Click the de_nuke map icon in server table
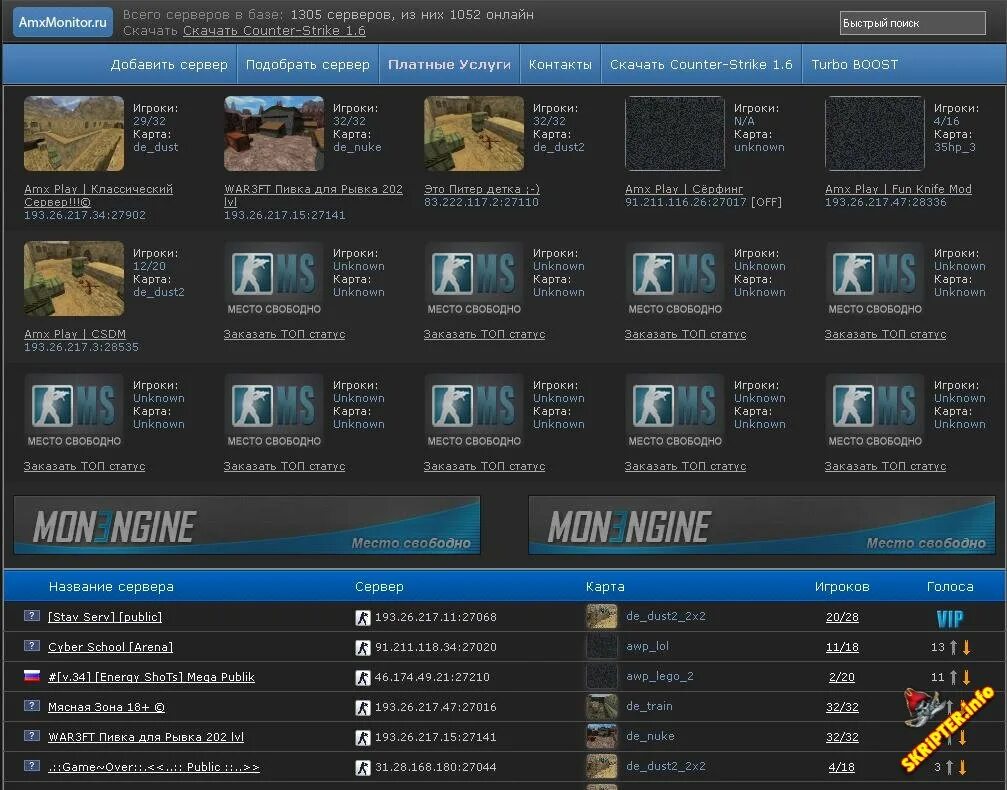The width and height of the screenshot is (1007, 790). [x=602, y=737]
